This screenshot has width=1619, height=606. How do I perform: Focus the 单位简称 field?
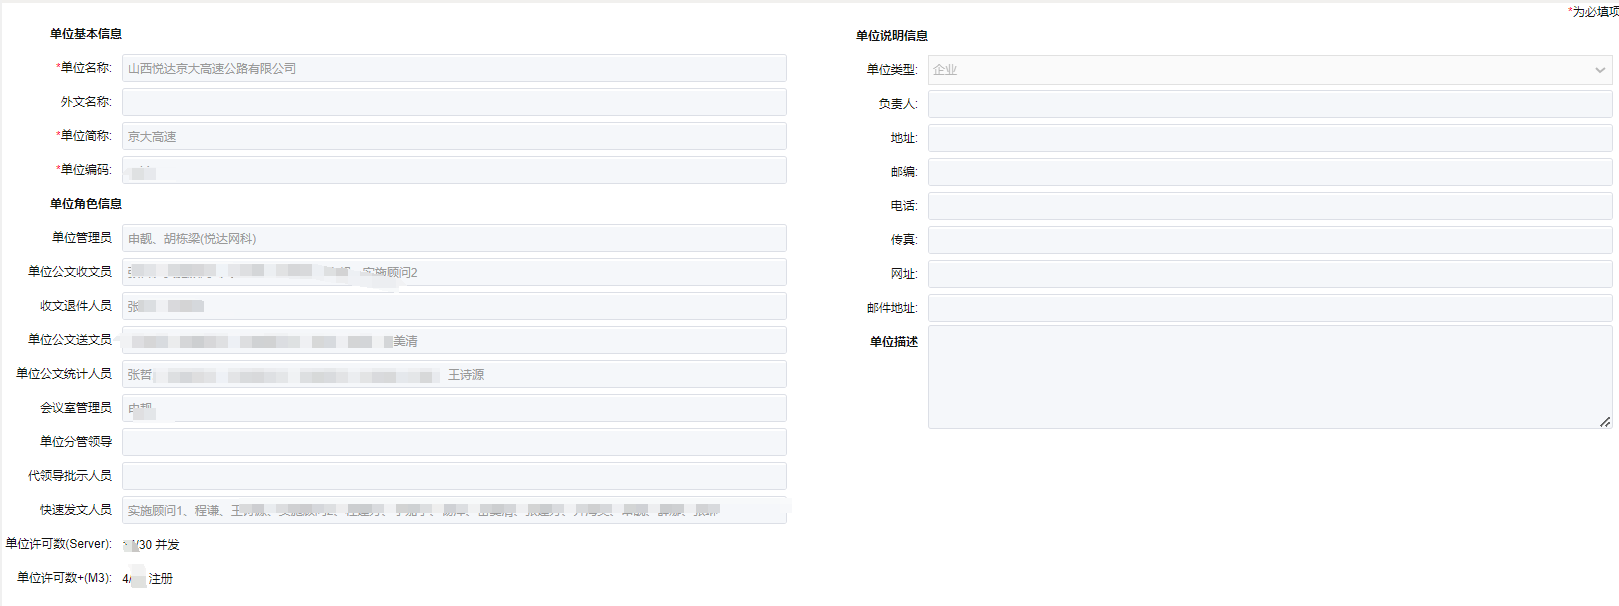pos(454,136)
